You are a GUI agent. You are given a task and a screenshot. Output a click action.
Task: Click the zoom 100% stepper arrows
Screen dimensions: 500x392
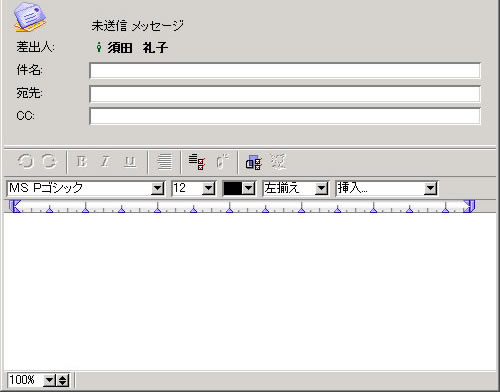63,380
